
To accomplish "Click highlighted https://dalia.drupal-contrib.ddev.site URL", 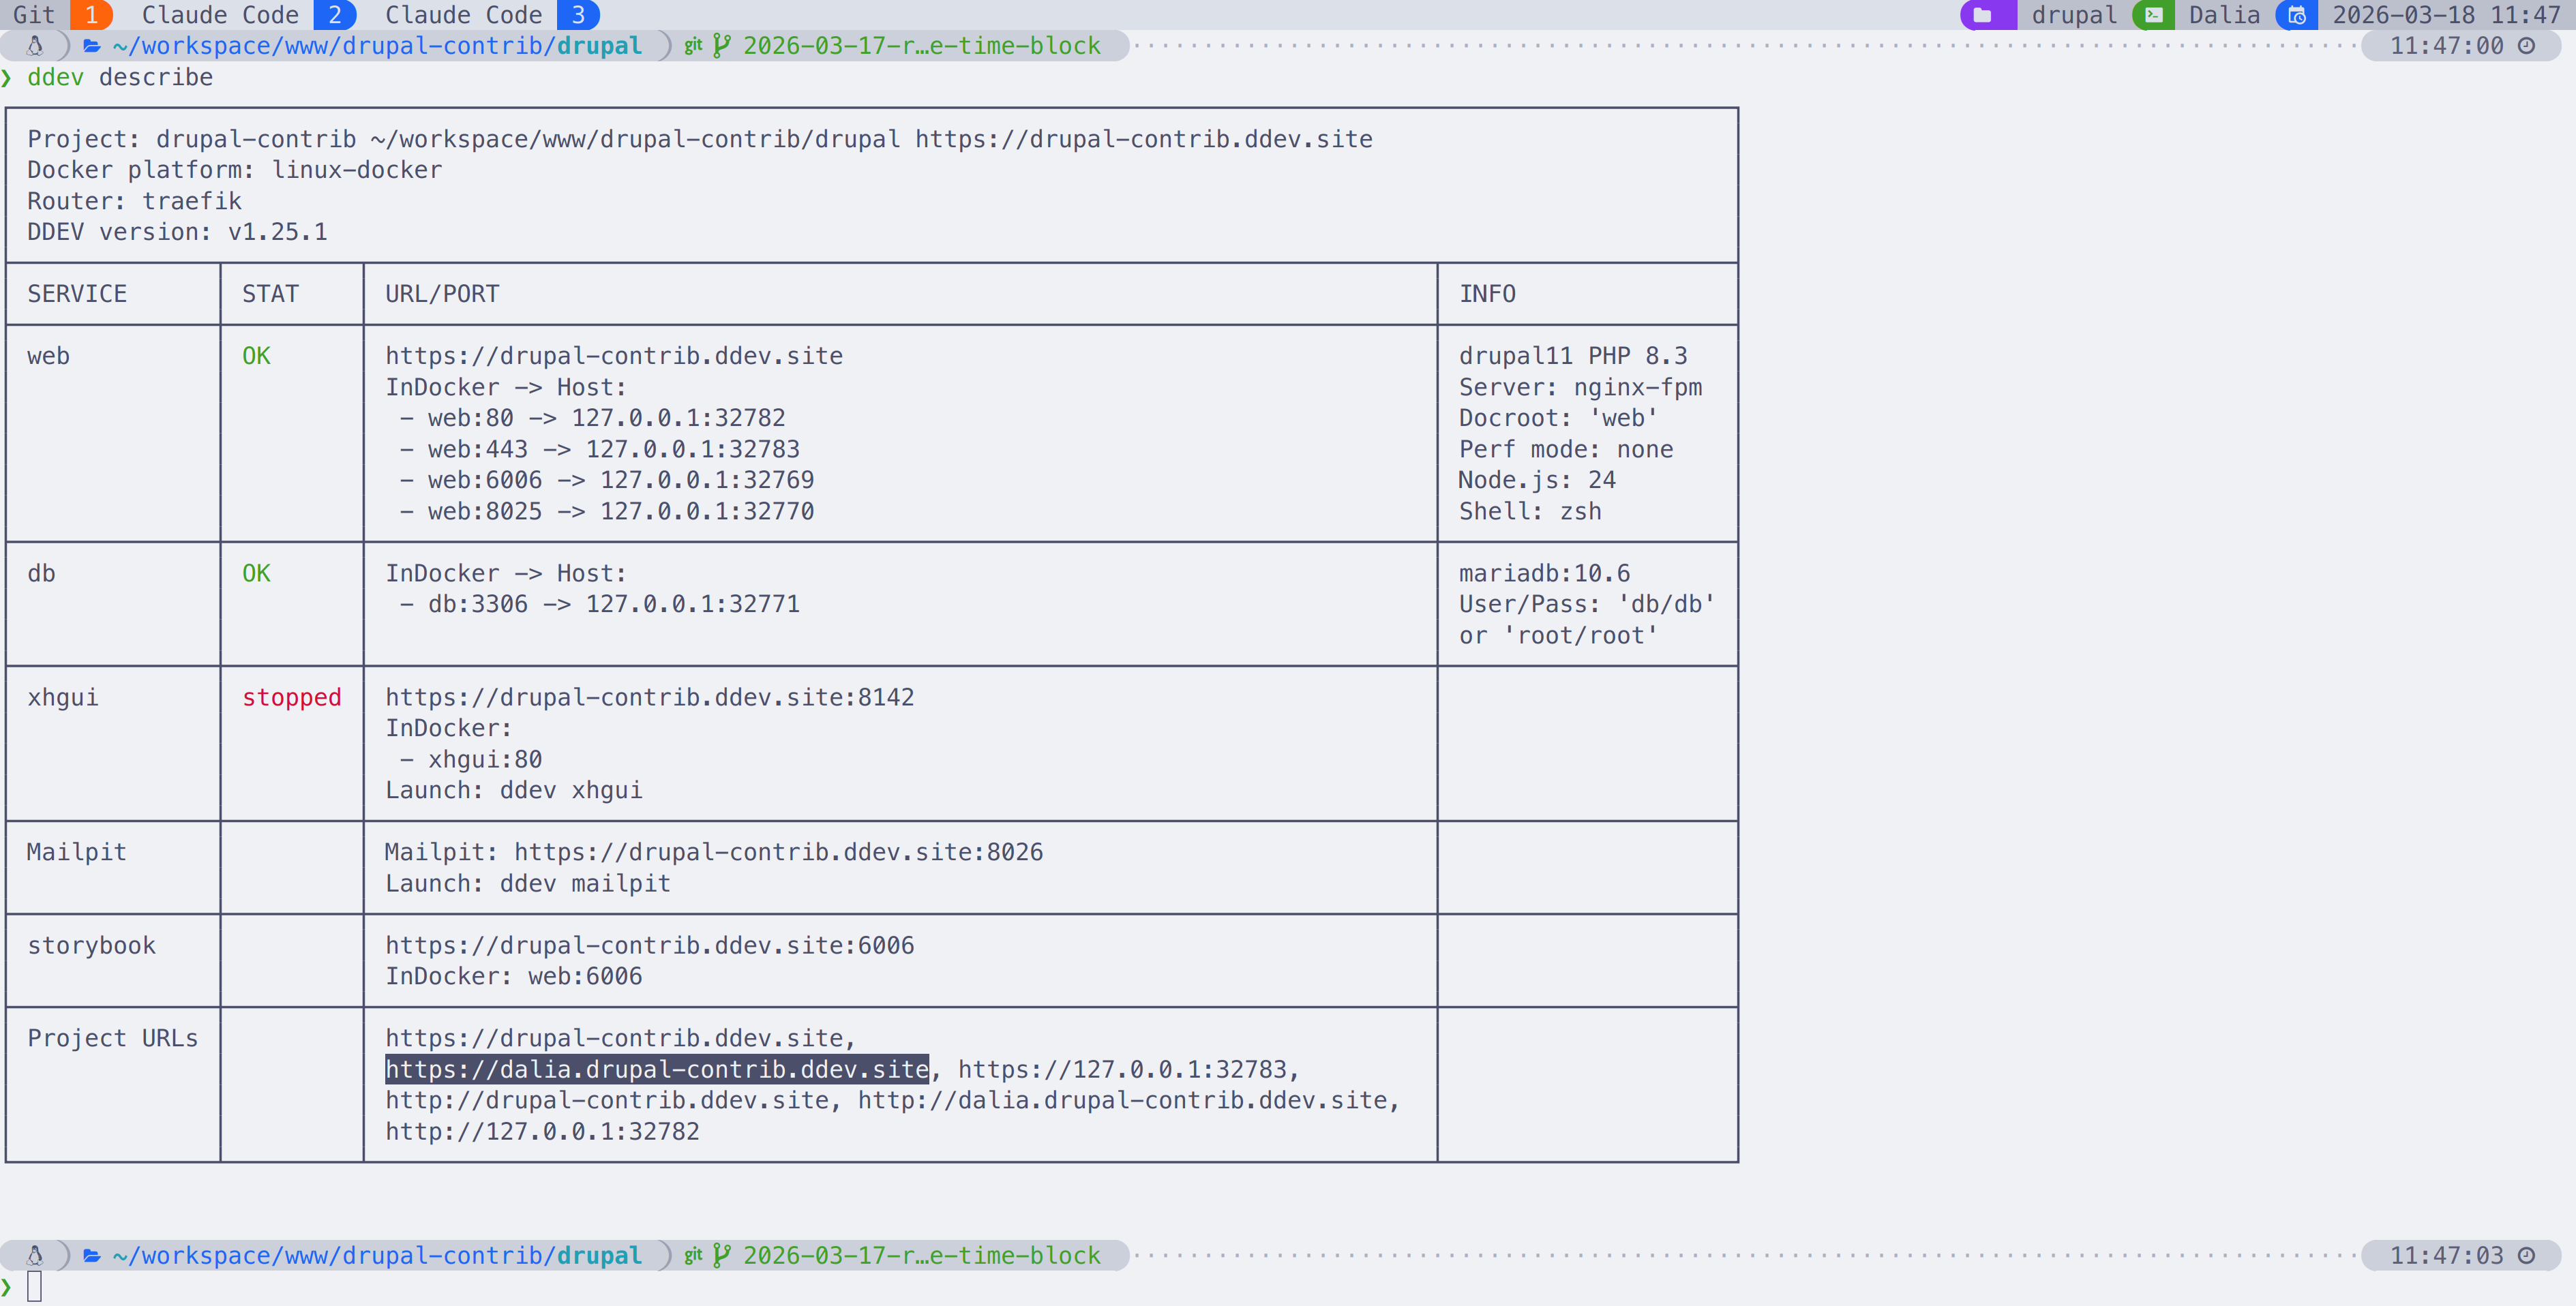I will point(657,1069).
